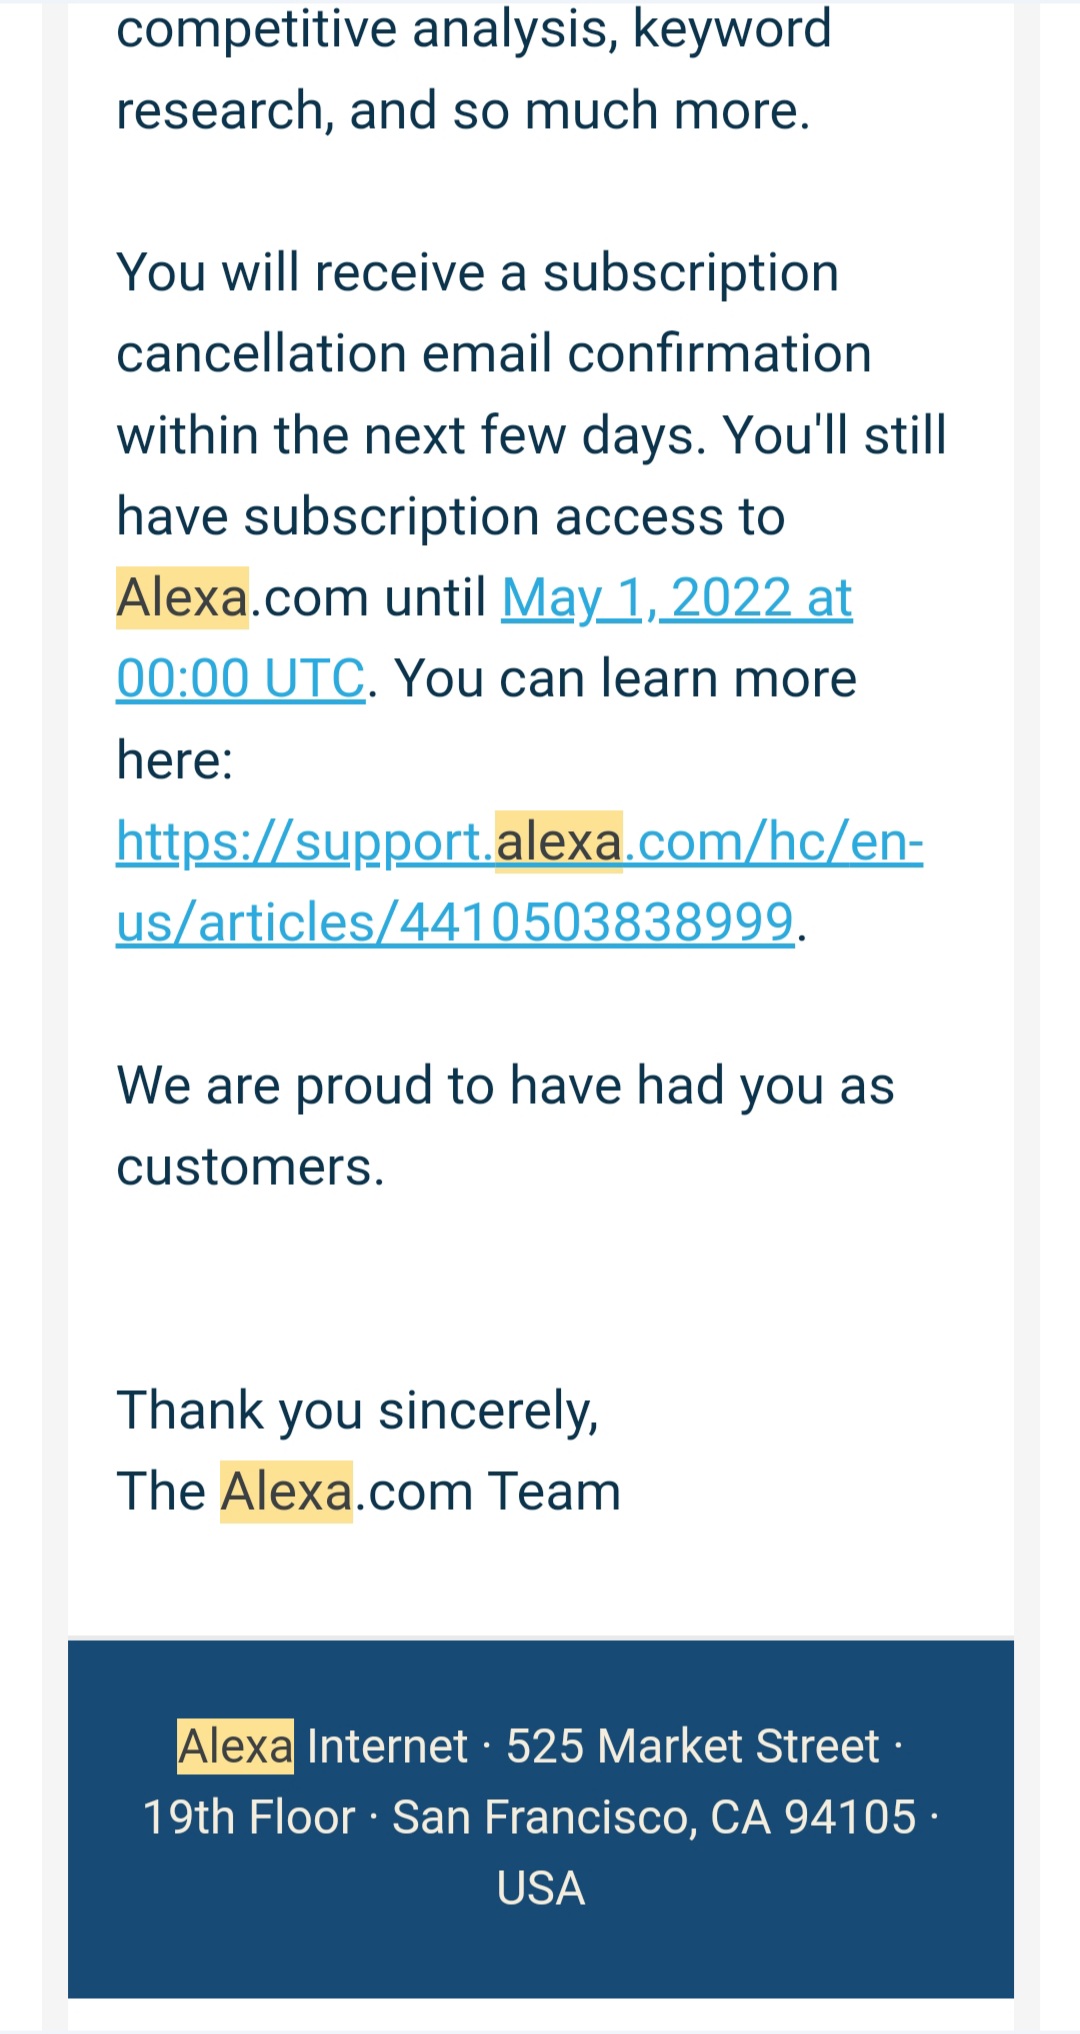1080x2034 pixels.
Task: Click the 'We are proud' sentence
Action: pyautogui.click(x=505, y=1086)
